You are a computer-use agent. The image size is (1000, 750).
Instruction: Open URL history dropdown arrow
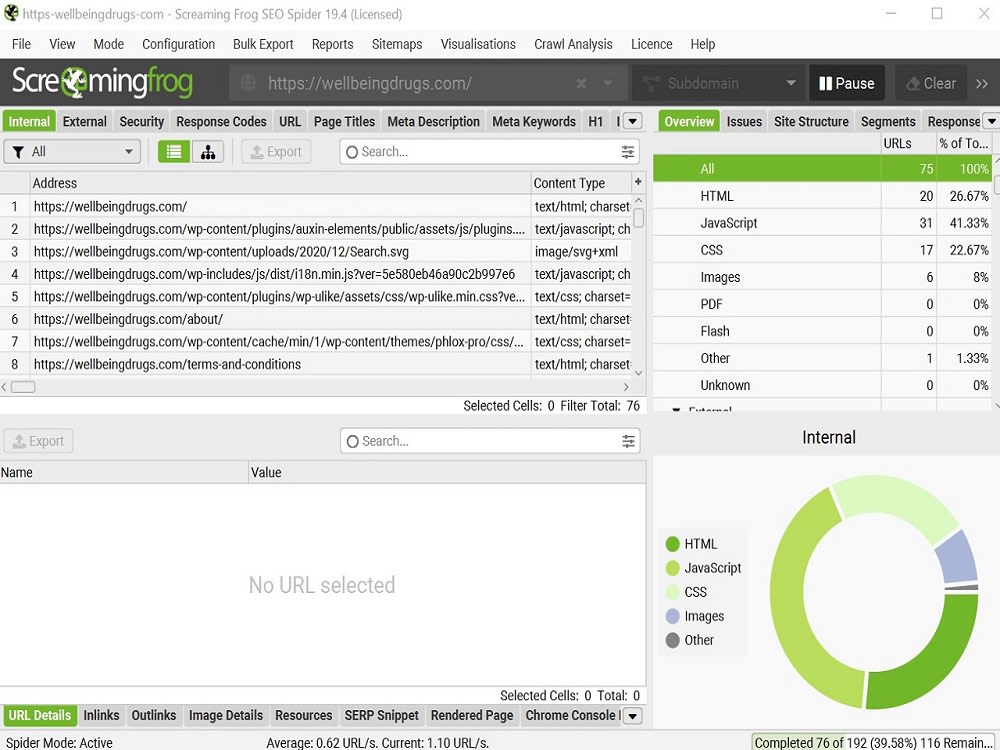[x=608, y=84]
